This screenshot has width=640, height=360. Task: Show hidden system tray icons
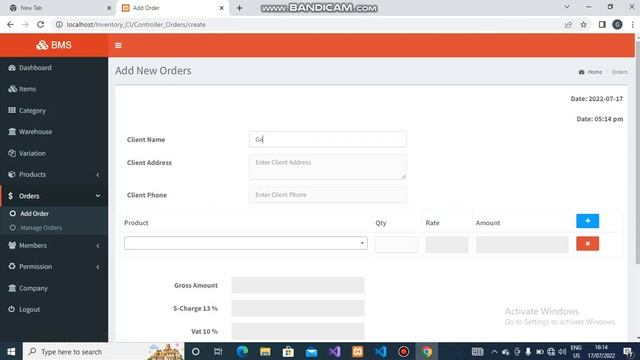point(494,351)
